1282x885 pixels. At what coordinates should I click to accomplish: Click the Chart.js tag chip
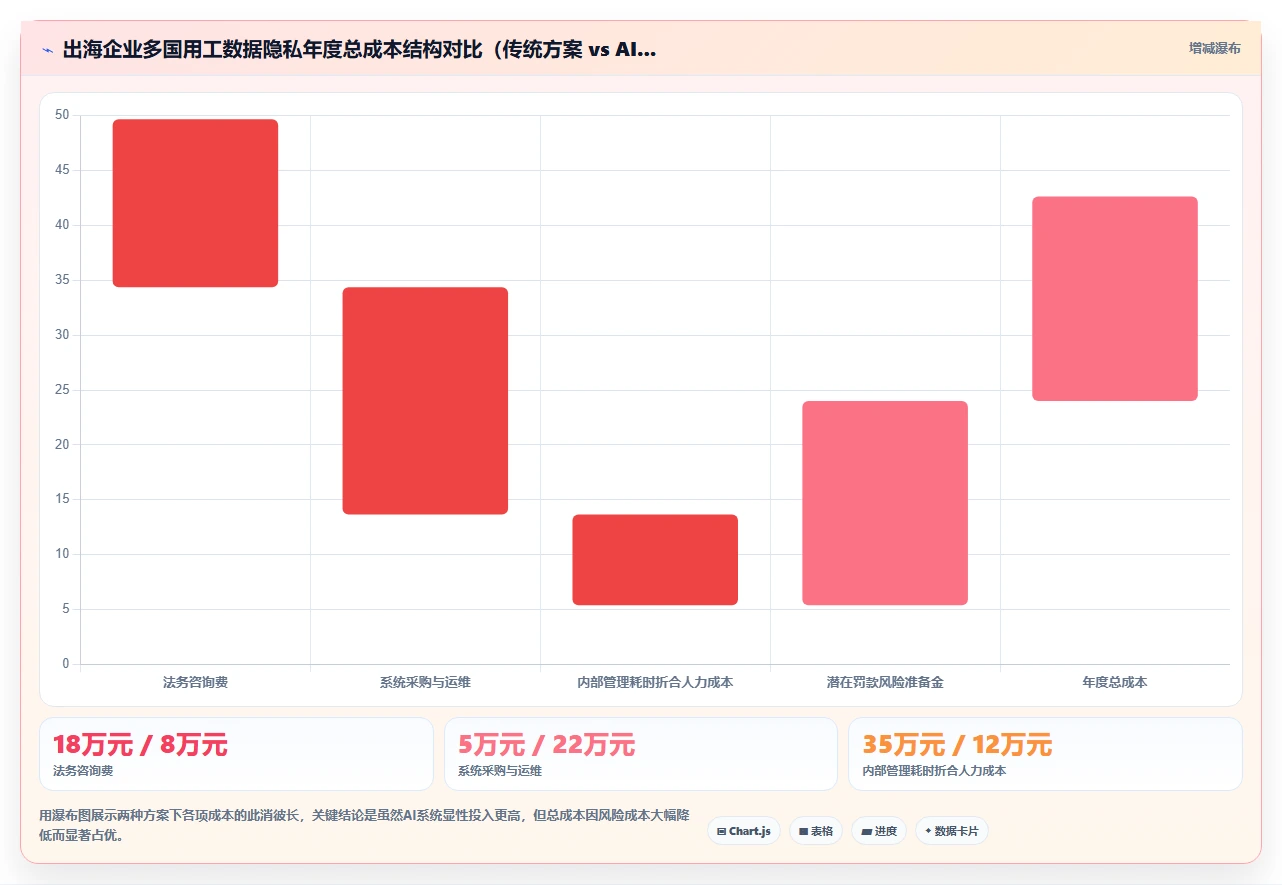[744, 831]
